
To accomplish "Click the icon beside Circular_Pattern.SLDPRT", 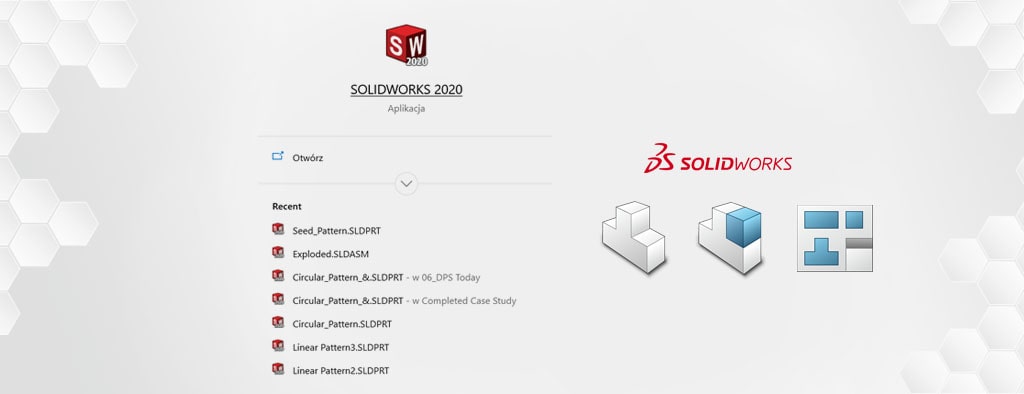I will [278, 322].
